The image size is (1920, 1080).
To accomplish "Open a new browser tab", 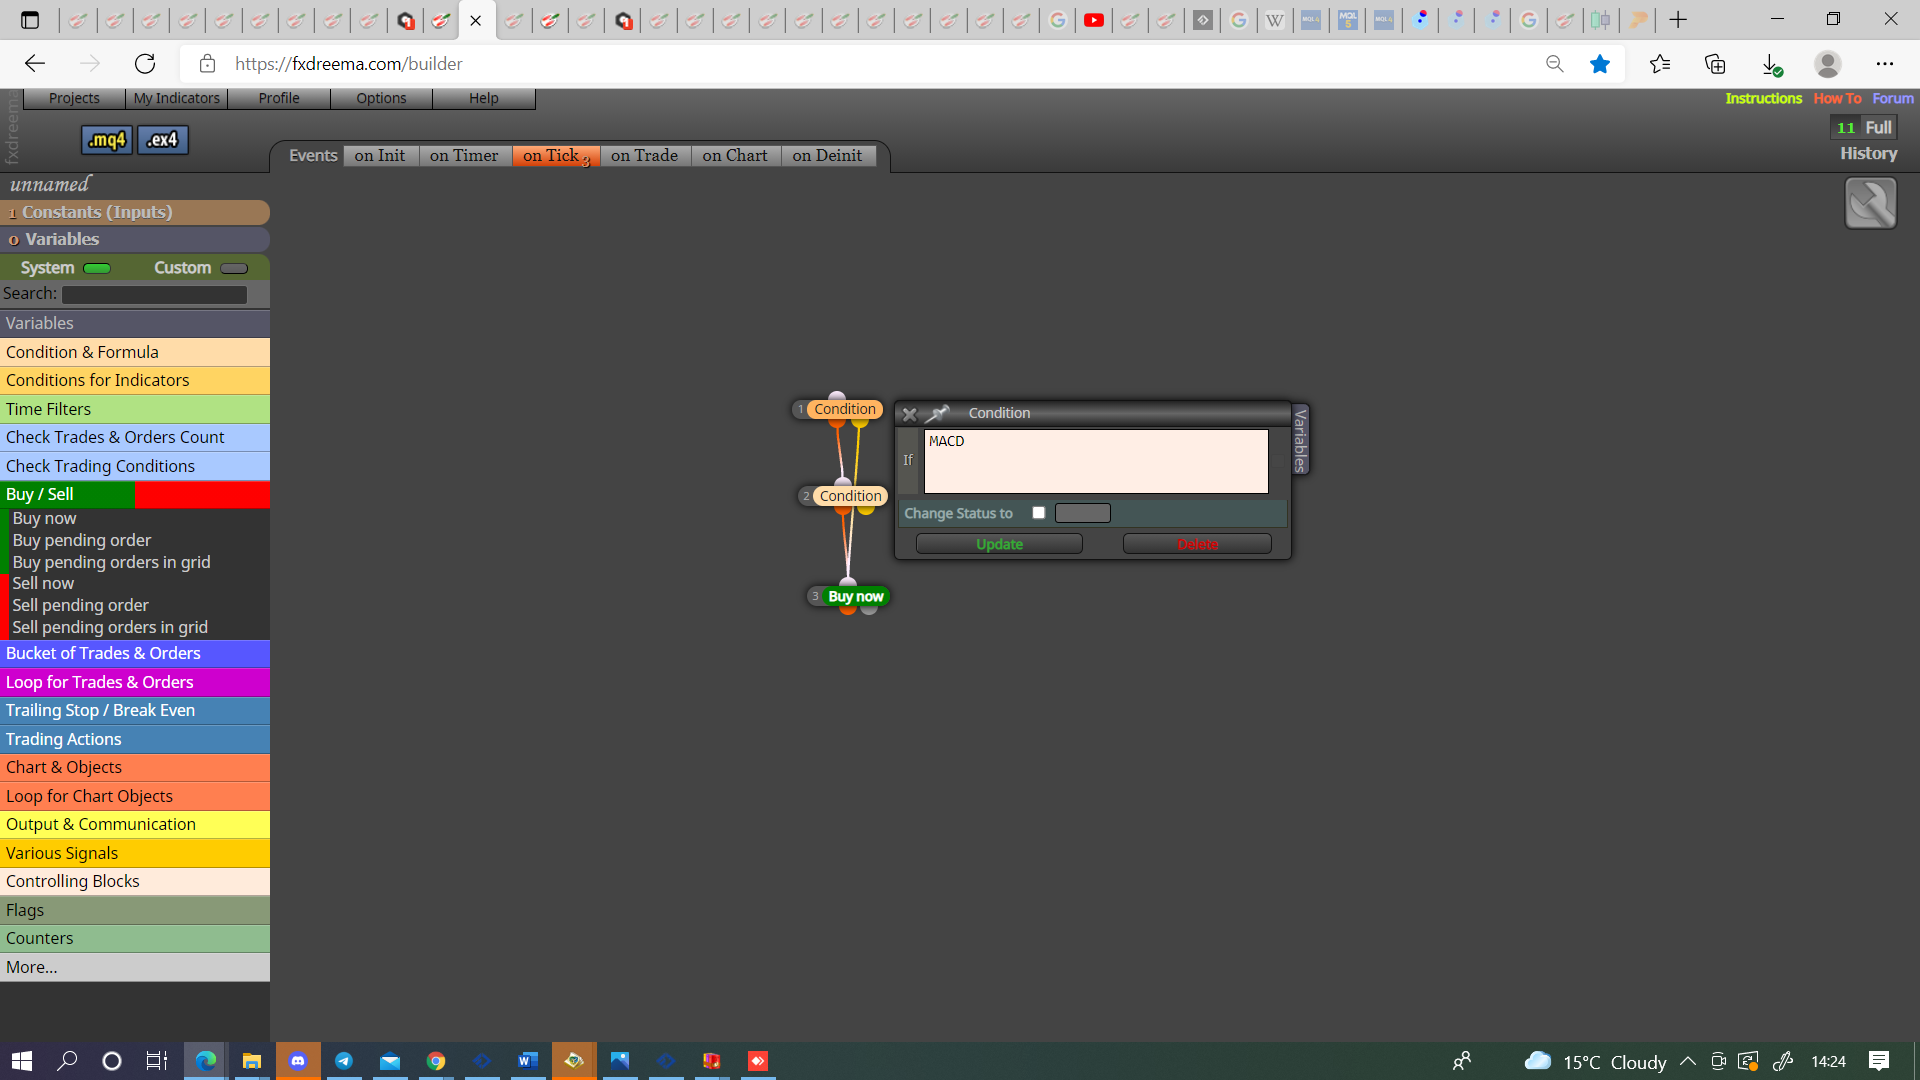I will pyautogui.click(x=1678, y=20).
